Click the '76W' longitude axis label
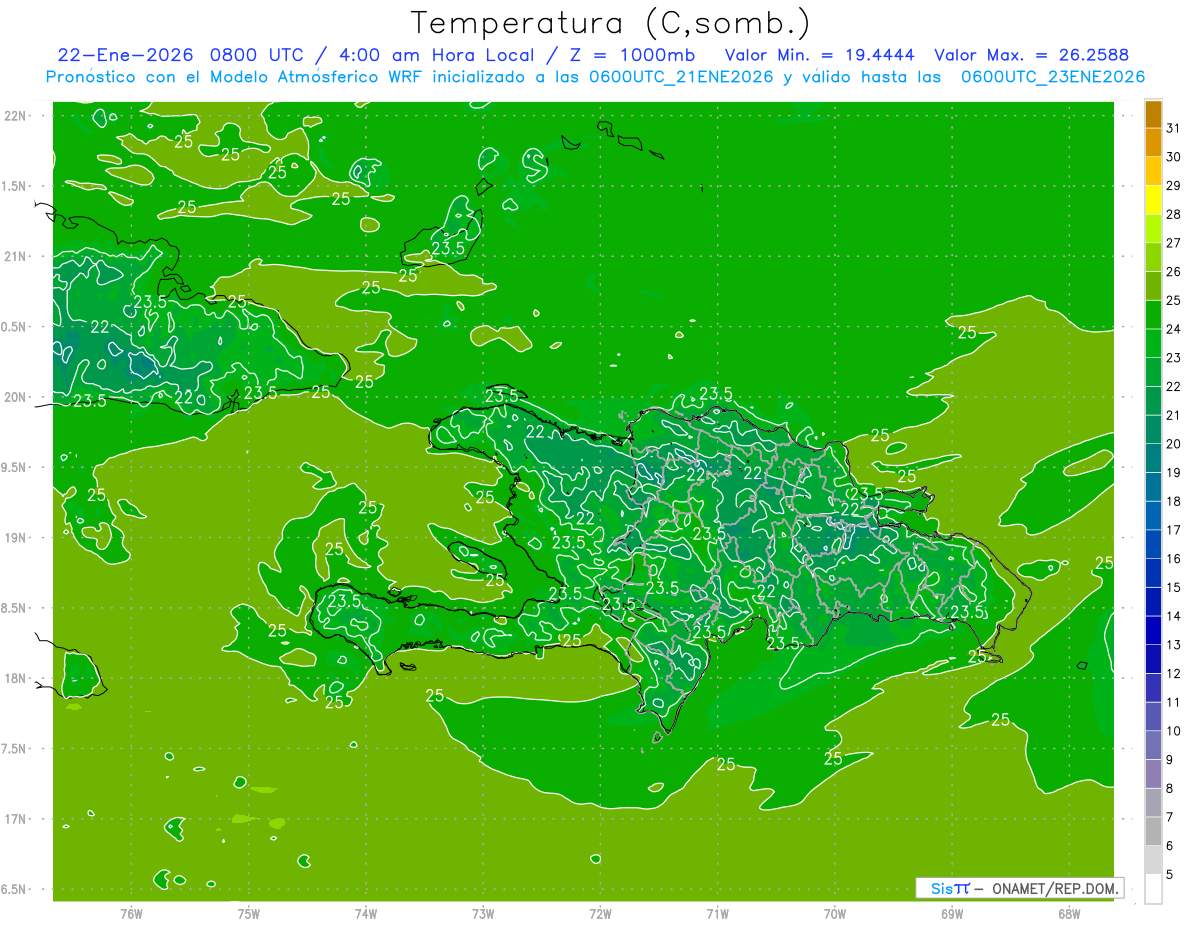 click(x=131, y=915)
